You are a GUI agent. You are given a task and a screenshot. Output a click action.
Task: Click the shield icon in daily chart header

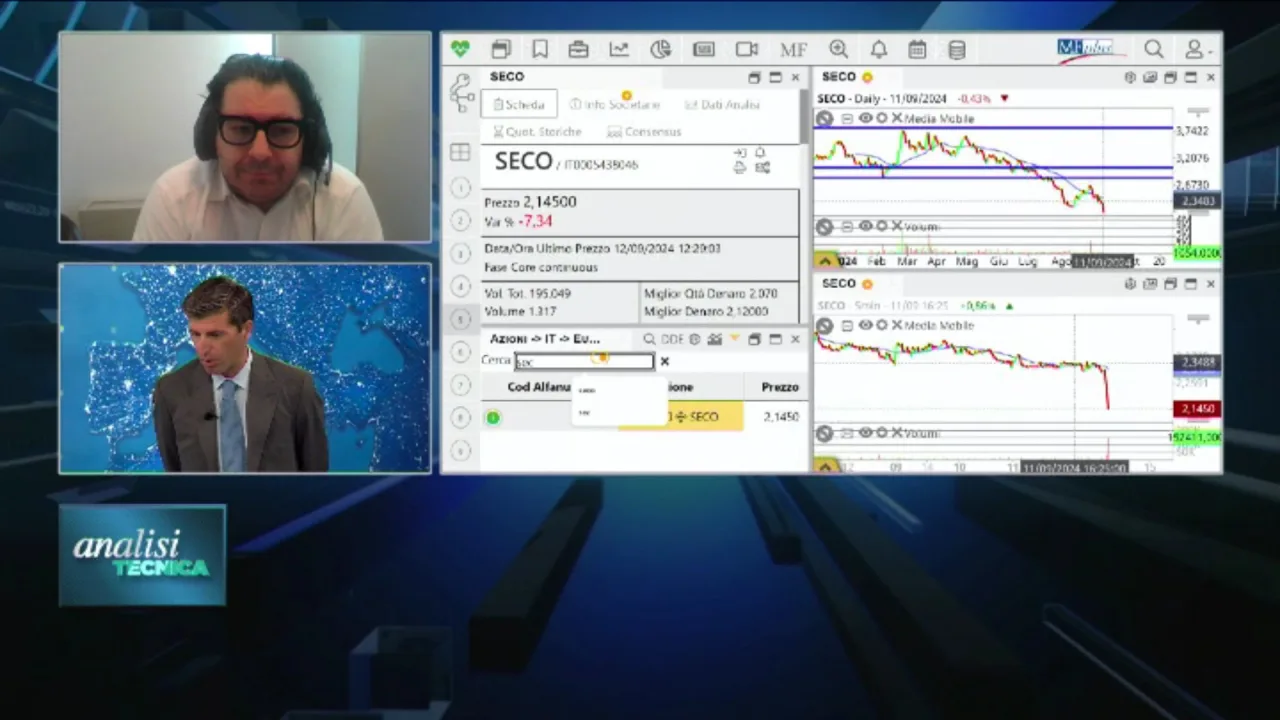pyautogui.click(x=1130, y=77)
